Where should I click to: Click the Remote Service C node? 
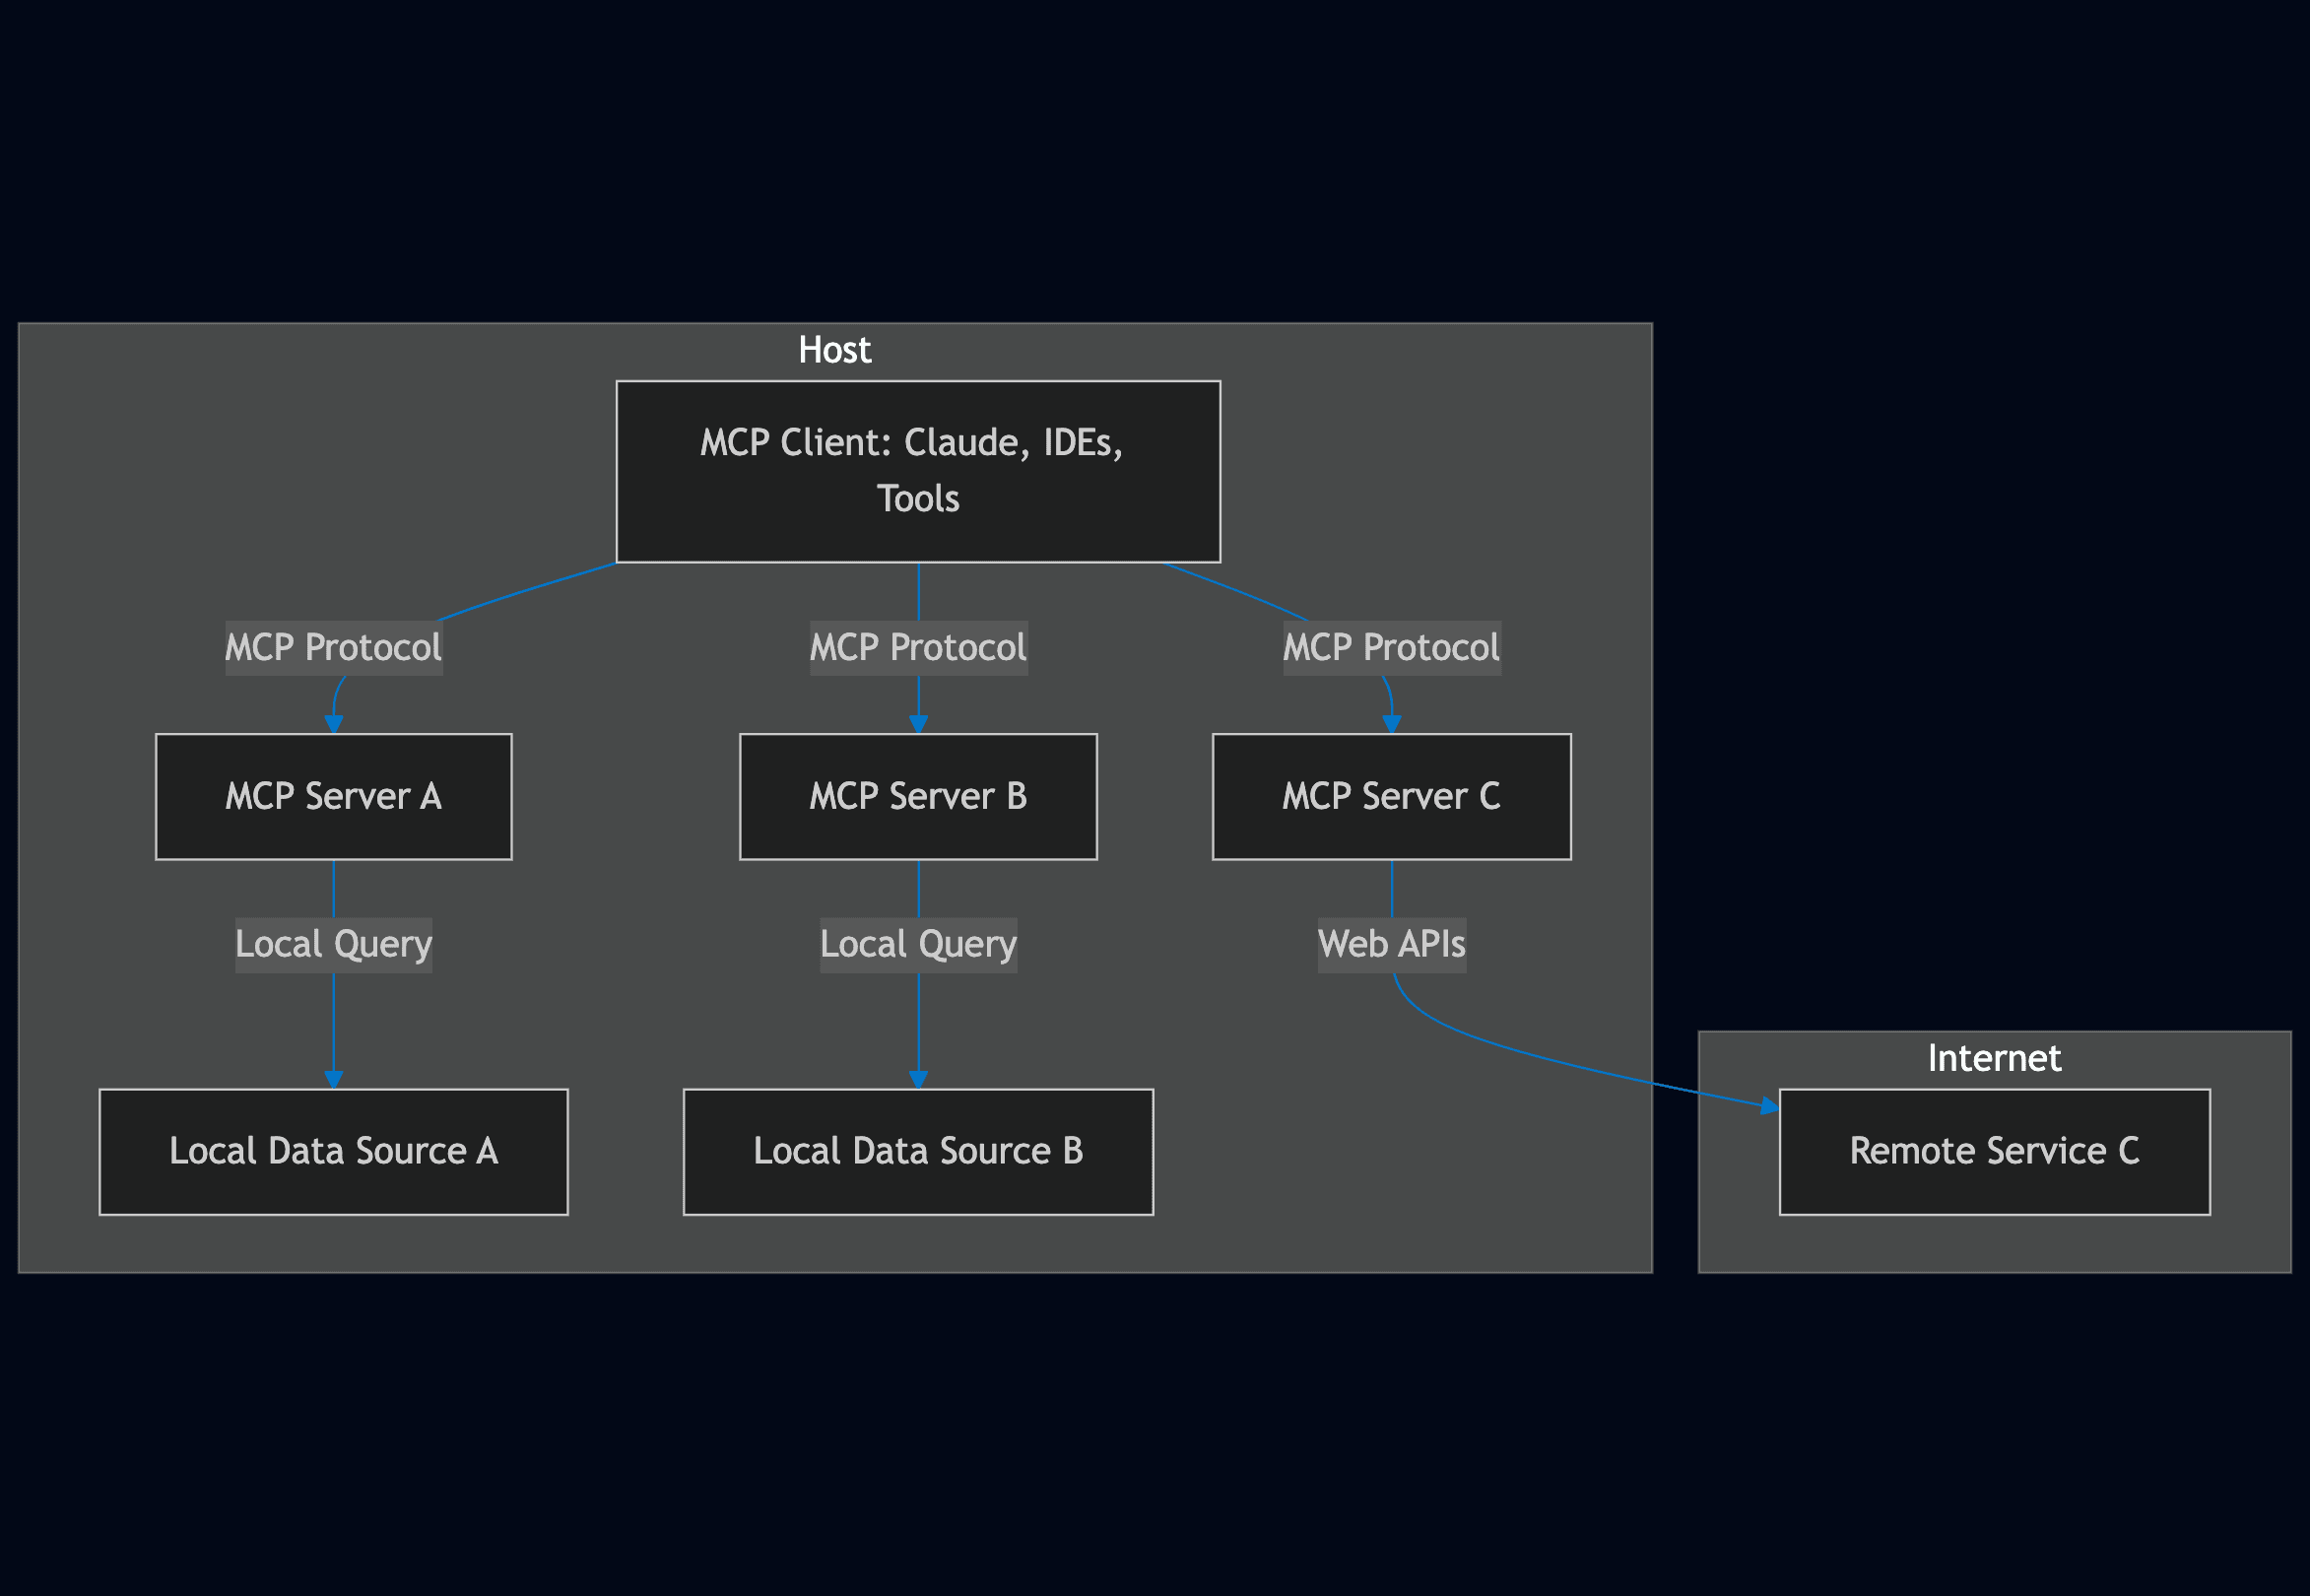tap(1995, 1150)
